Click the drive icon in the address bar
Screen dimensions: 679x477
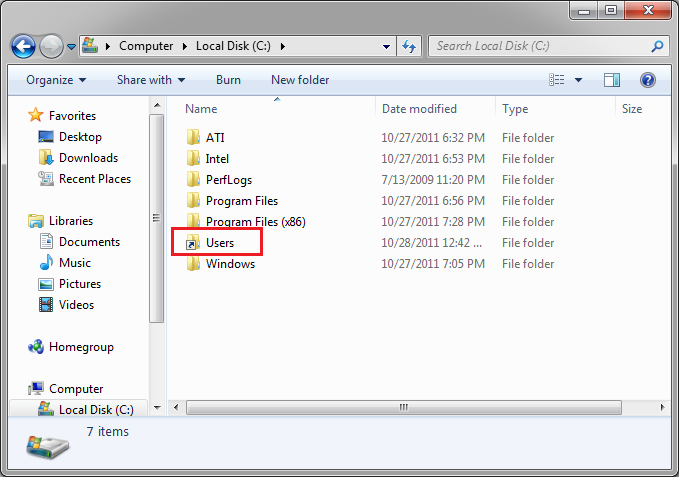tap(90, 45)
